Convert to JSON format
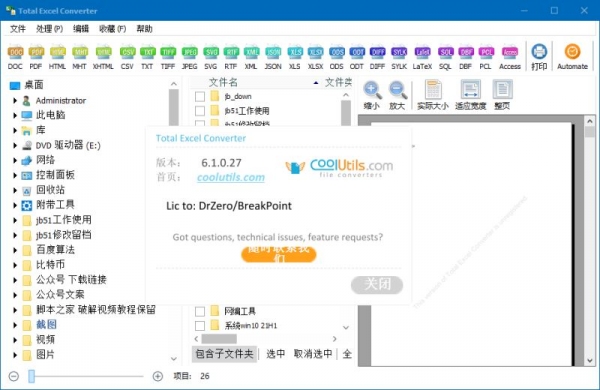This screenshot has height=390, width=600. 273,57
